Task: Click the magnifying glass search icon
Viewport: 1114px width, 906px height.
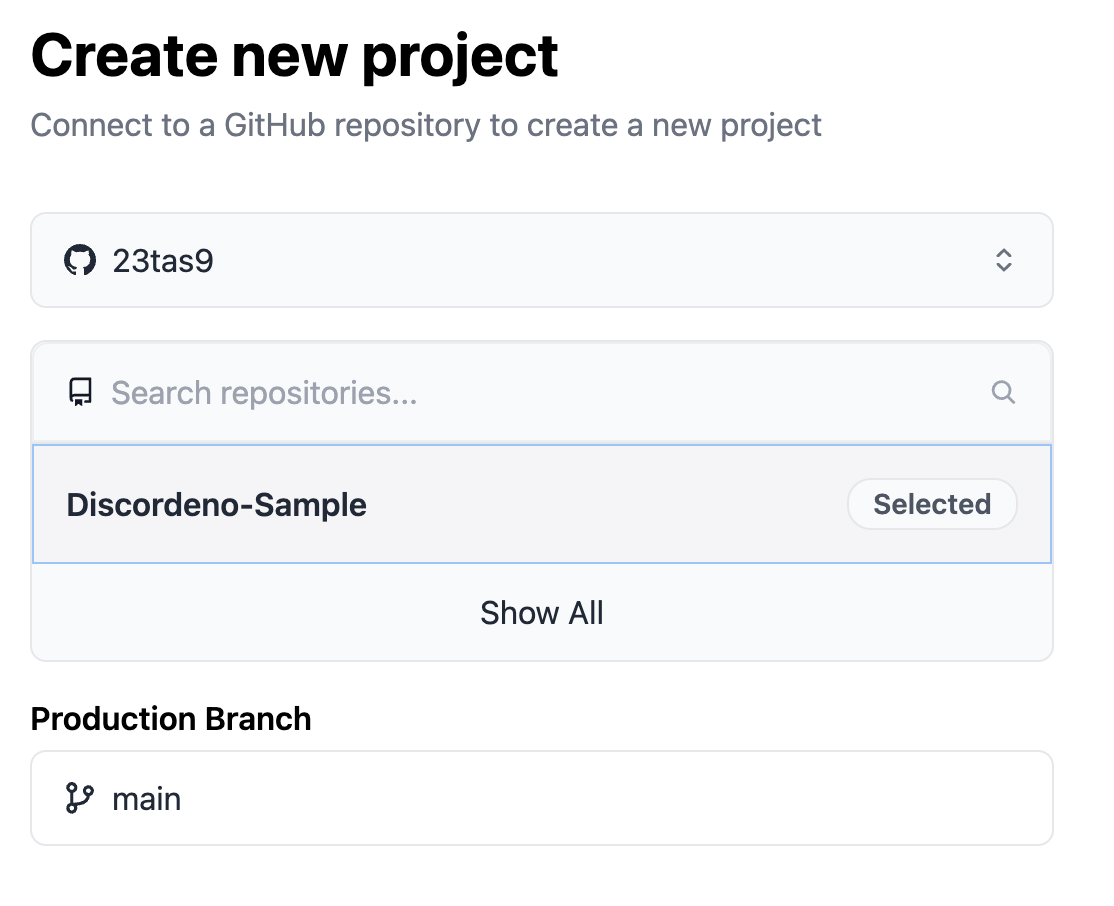Action: click(x=1003, y=392)
